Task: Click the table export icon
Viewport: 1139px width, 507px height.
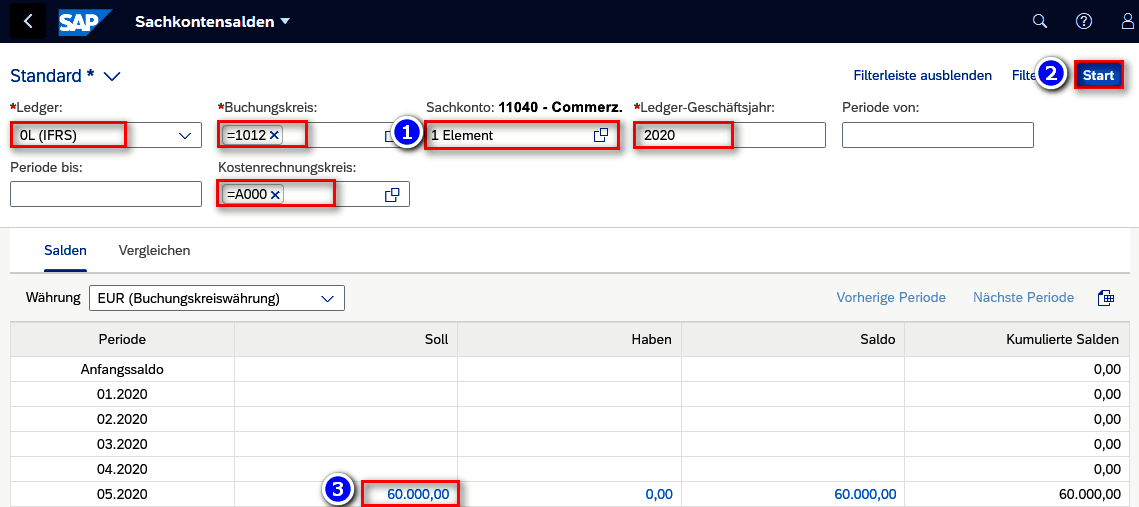Action: 1105,298
